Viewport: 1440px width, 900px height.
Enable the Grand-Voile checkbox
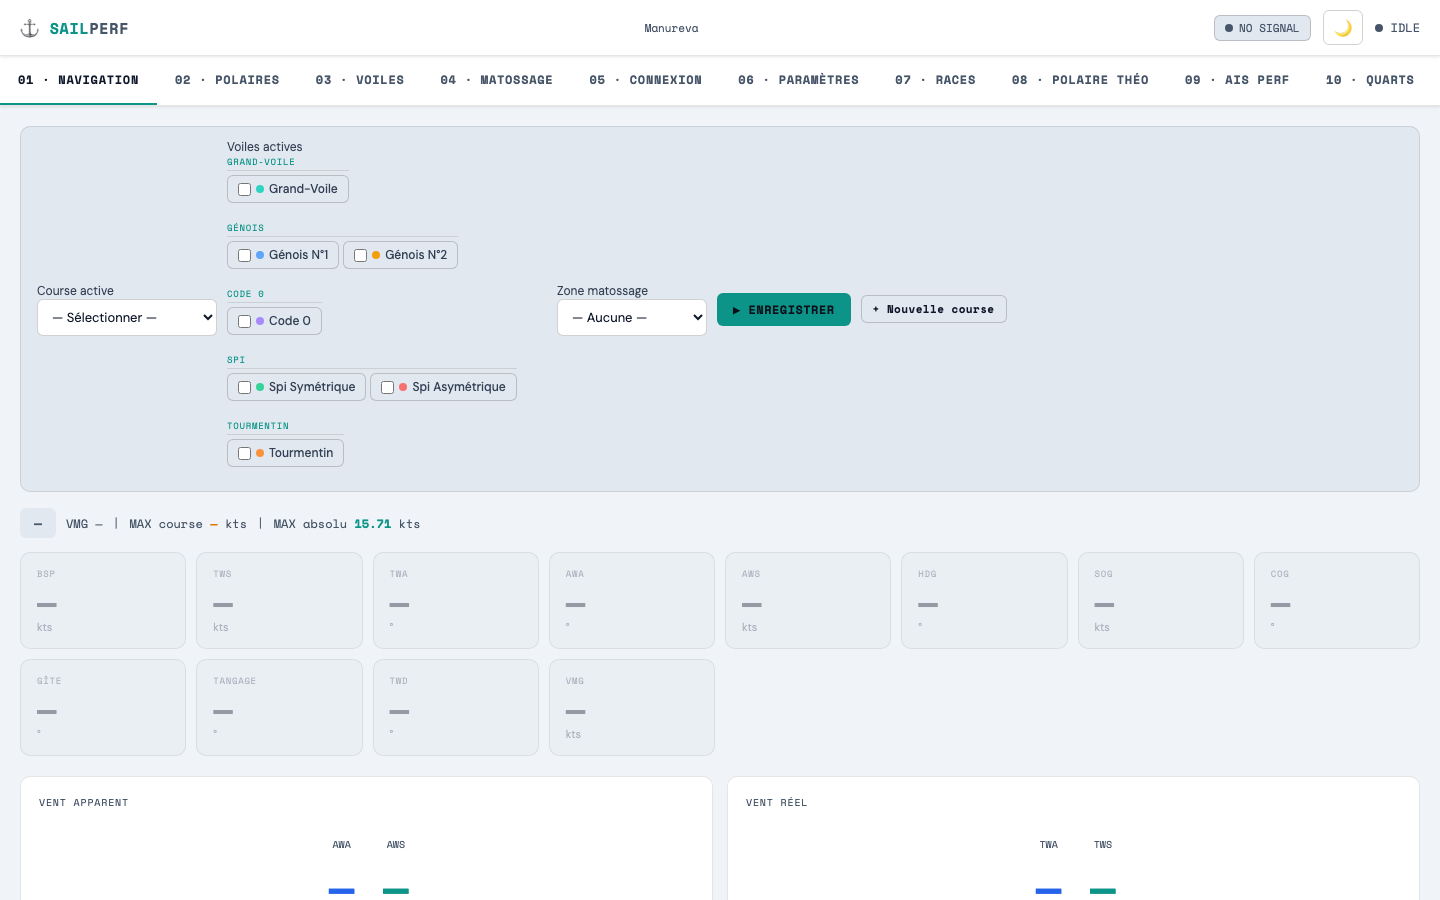244,189
